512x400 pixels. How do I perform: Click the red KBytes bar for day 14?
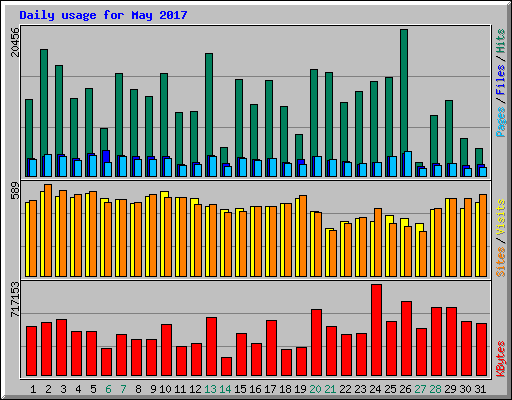pyautogui.click(x=226, y=367)
